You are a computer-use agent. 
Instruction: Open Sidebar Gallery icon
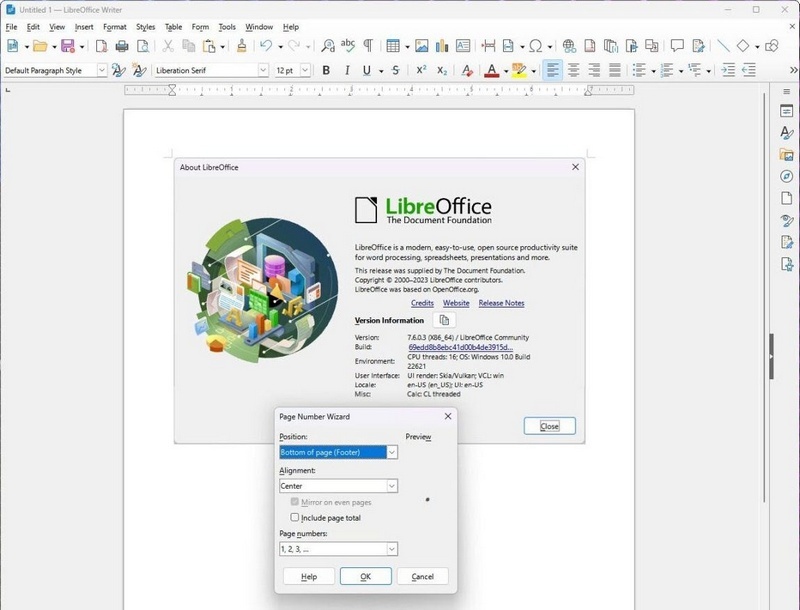coord(787,155)
